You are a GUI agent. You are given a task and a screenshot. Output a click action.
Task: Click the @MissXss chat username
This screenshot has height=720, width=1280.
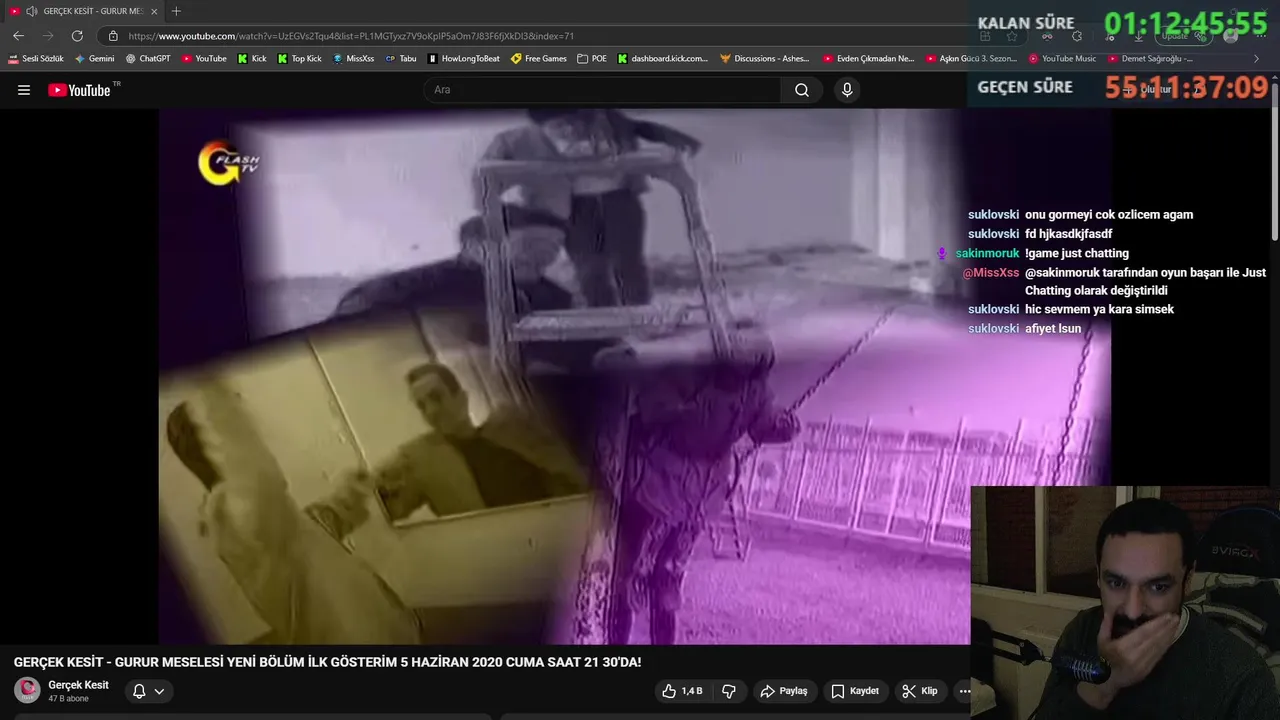990,273
